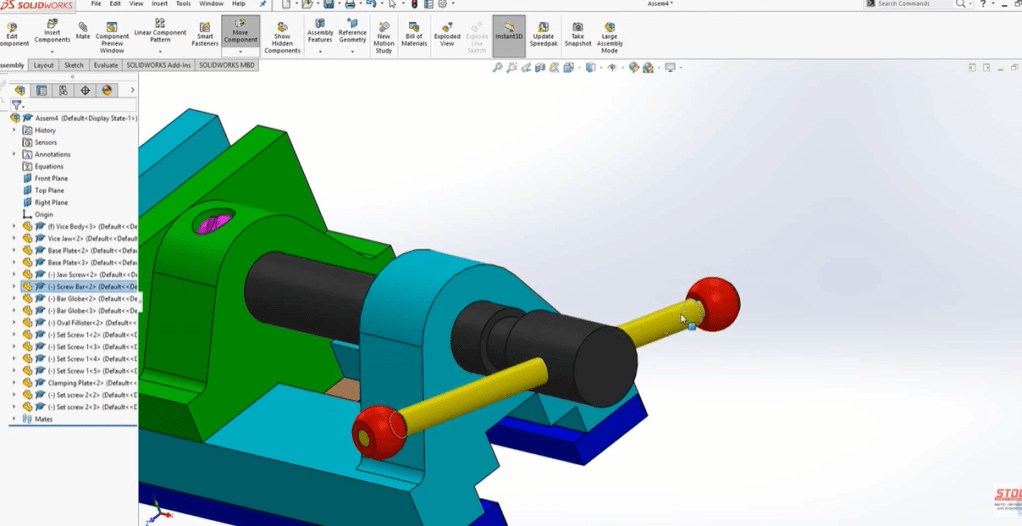Start a New Motion Study

click(384, 36)
